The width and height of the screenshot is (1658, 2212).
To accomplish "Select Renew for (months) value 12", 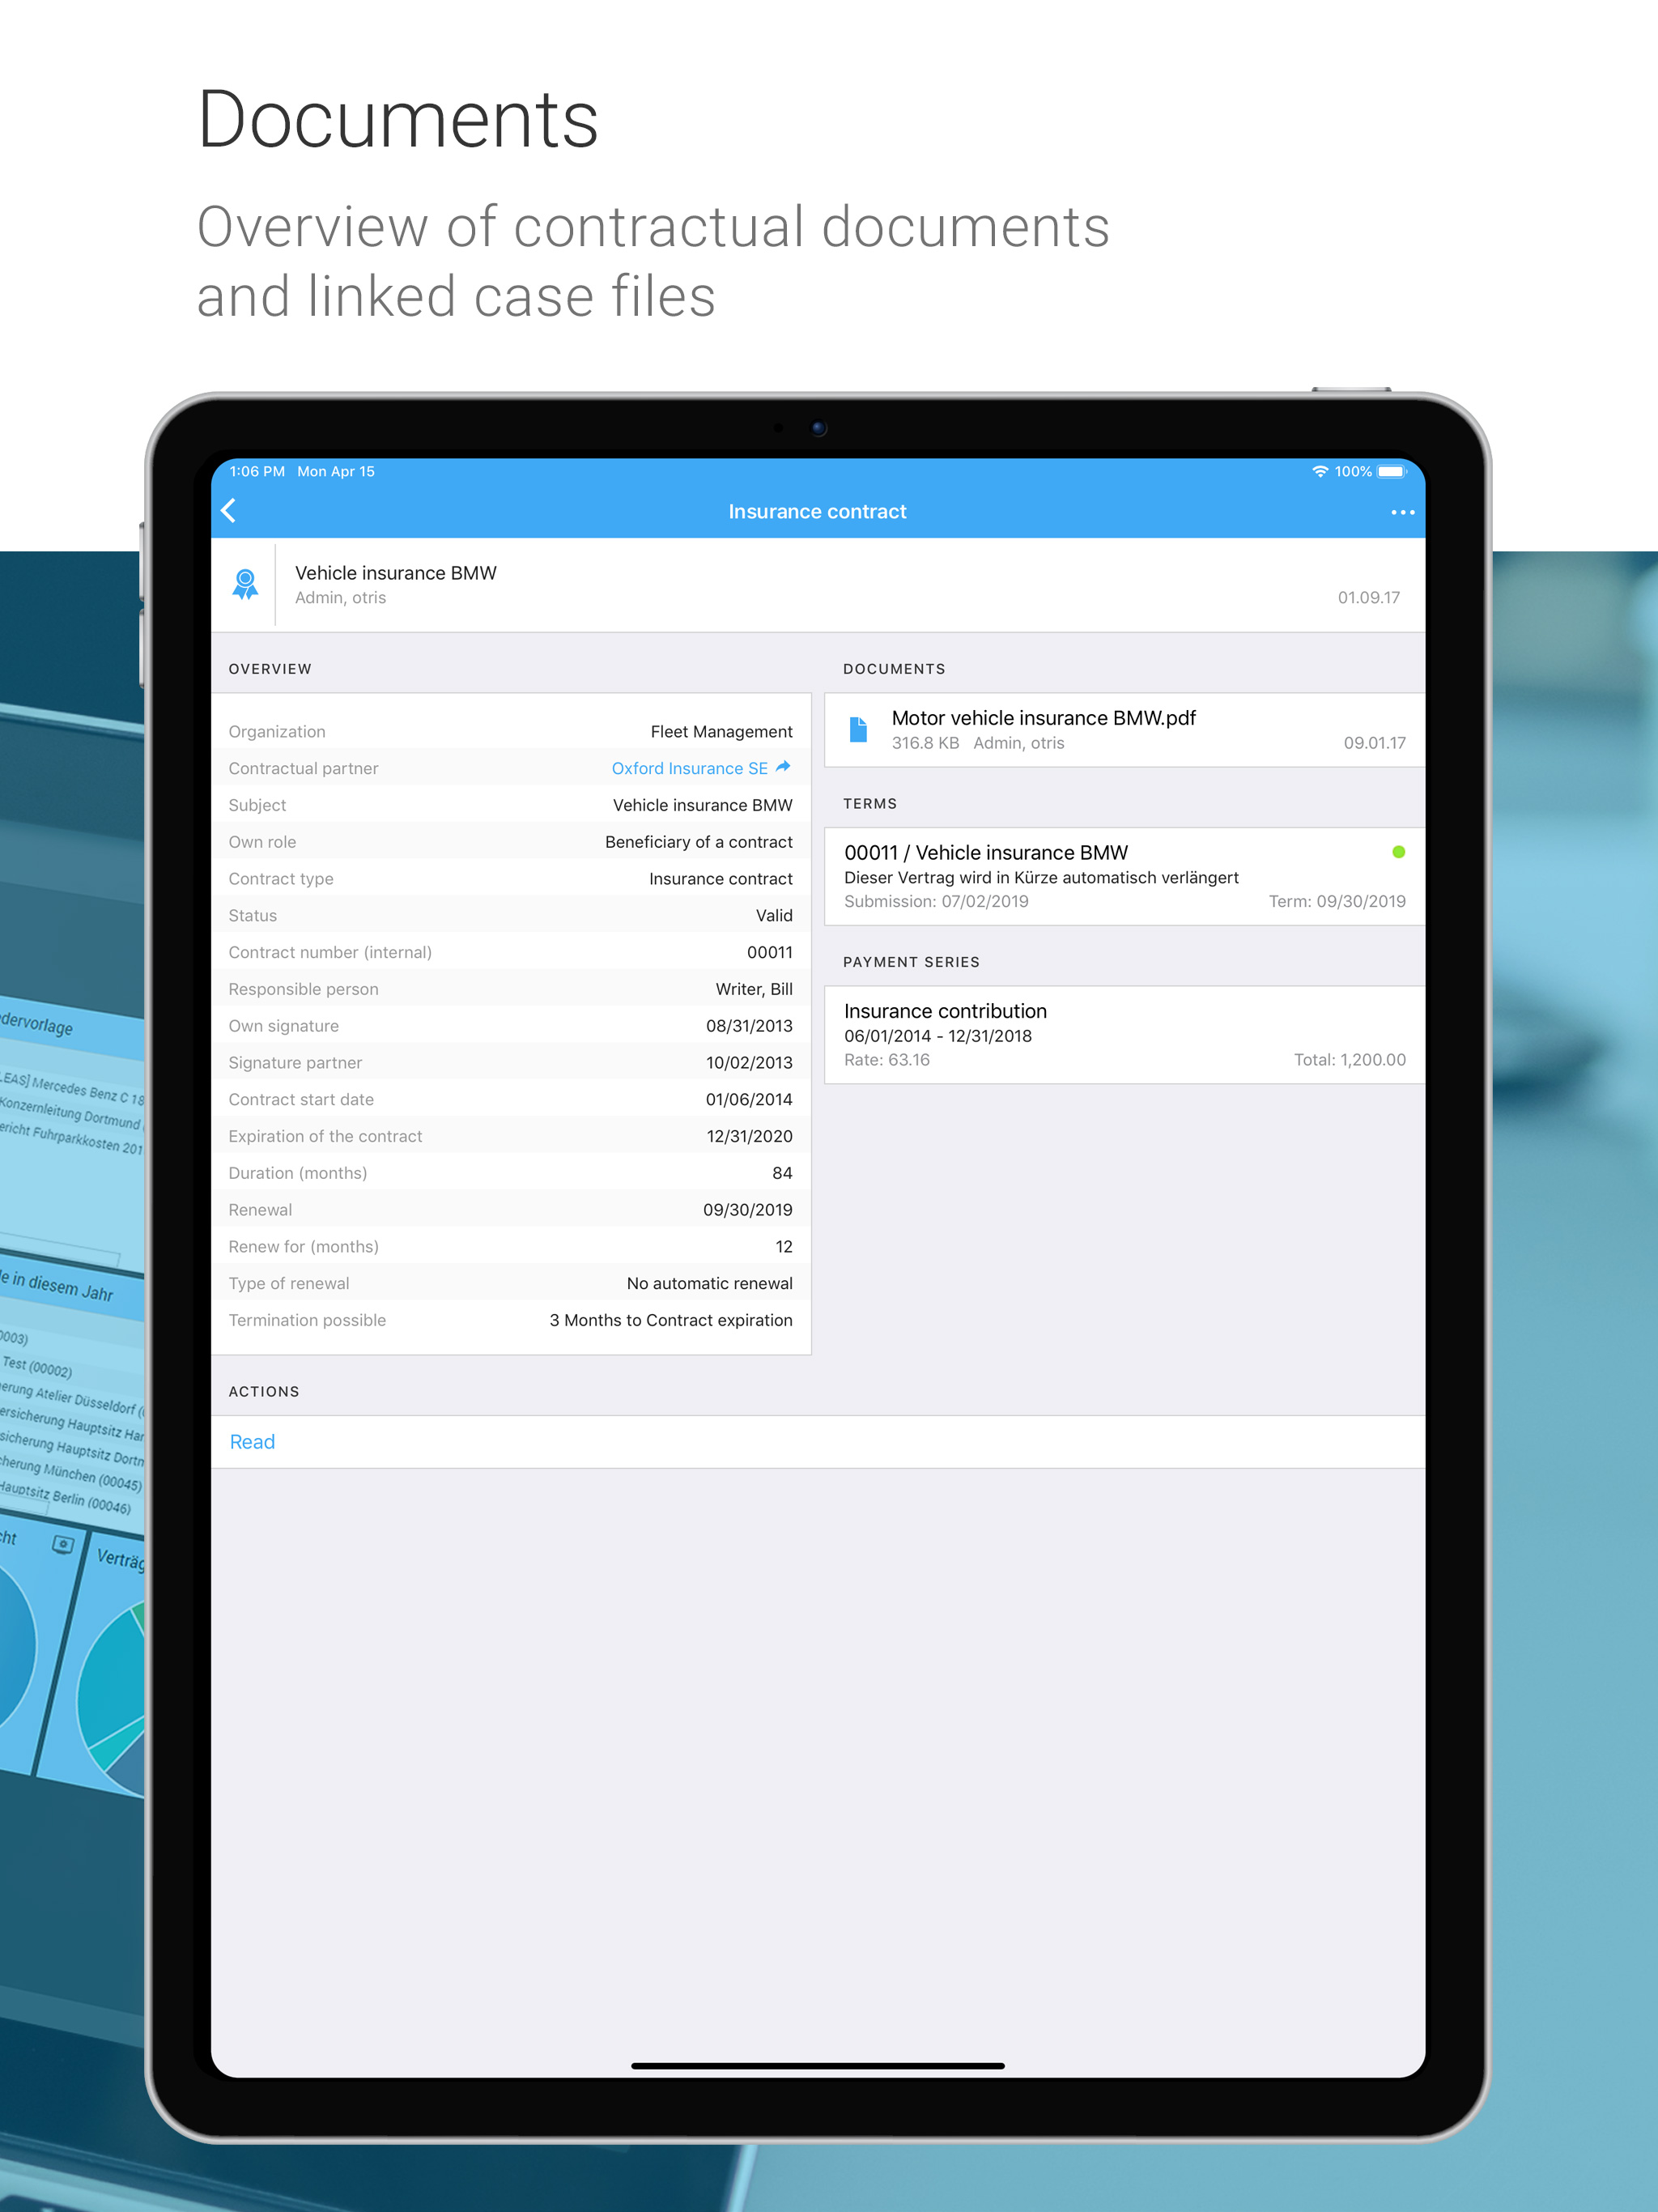I will tap(783, 1247).
